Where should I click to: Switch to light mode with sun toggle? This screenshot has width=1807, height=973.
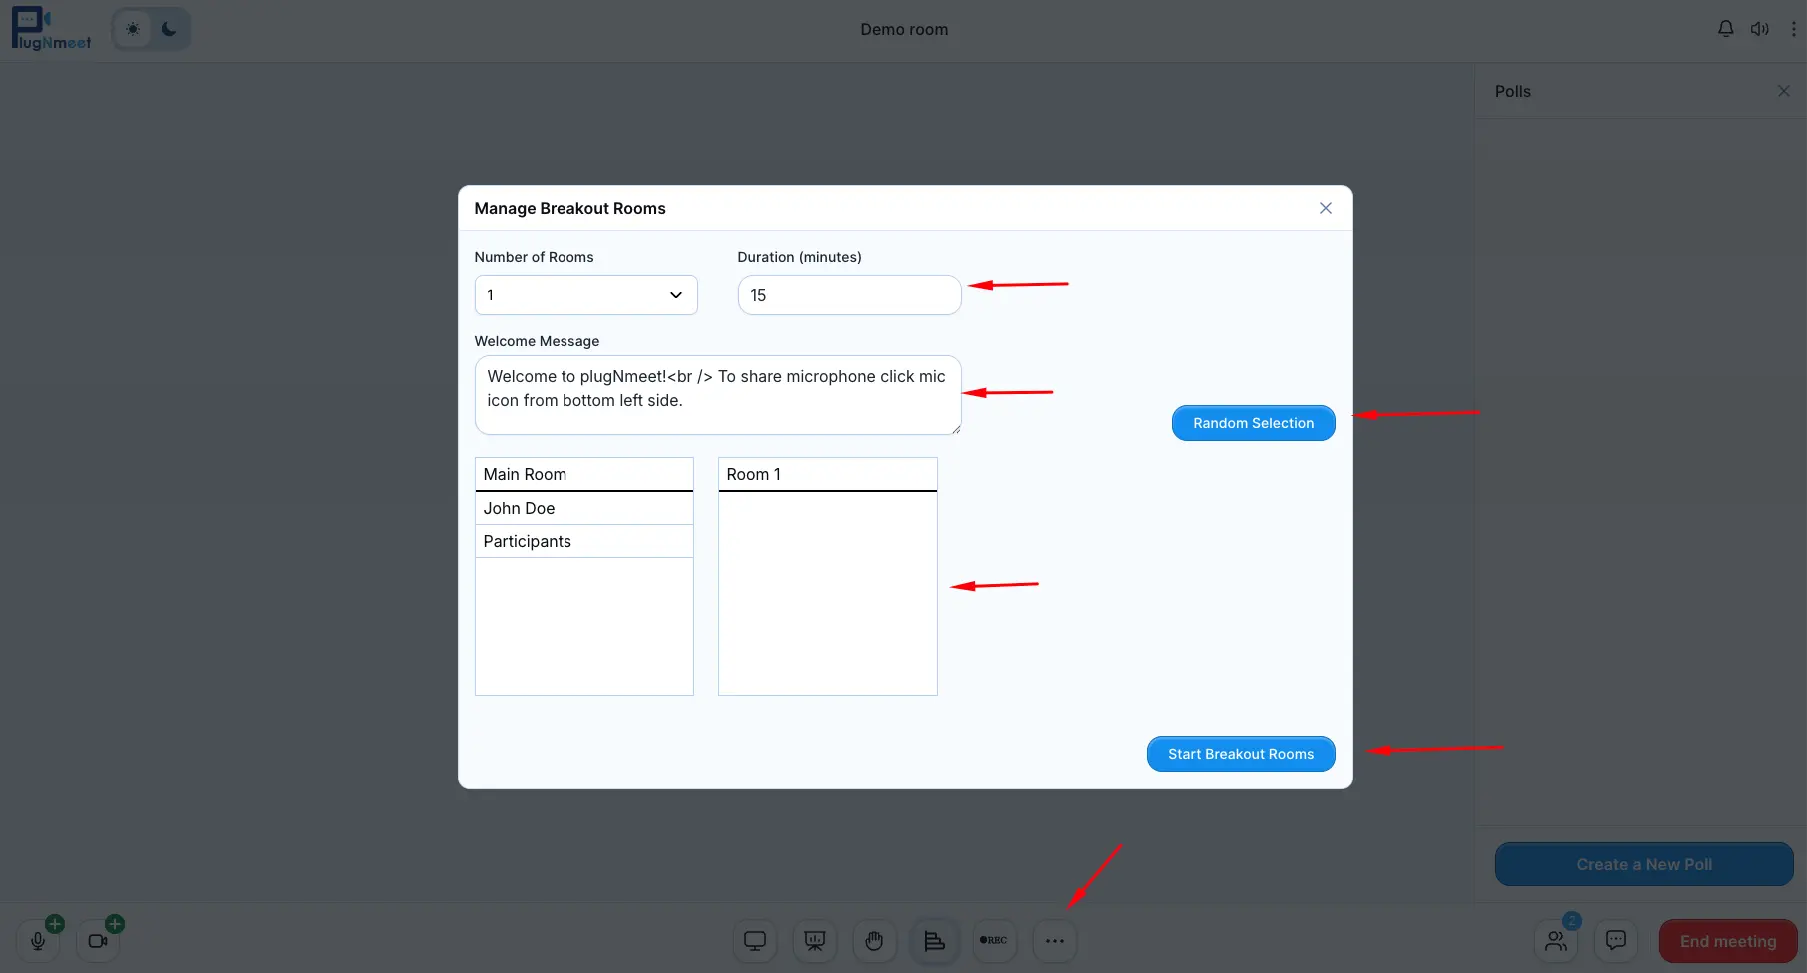click(133, 29)
